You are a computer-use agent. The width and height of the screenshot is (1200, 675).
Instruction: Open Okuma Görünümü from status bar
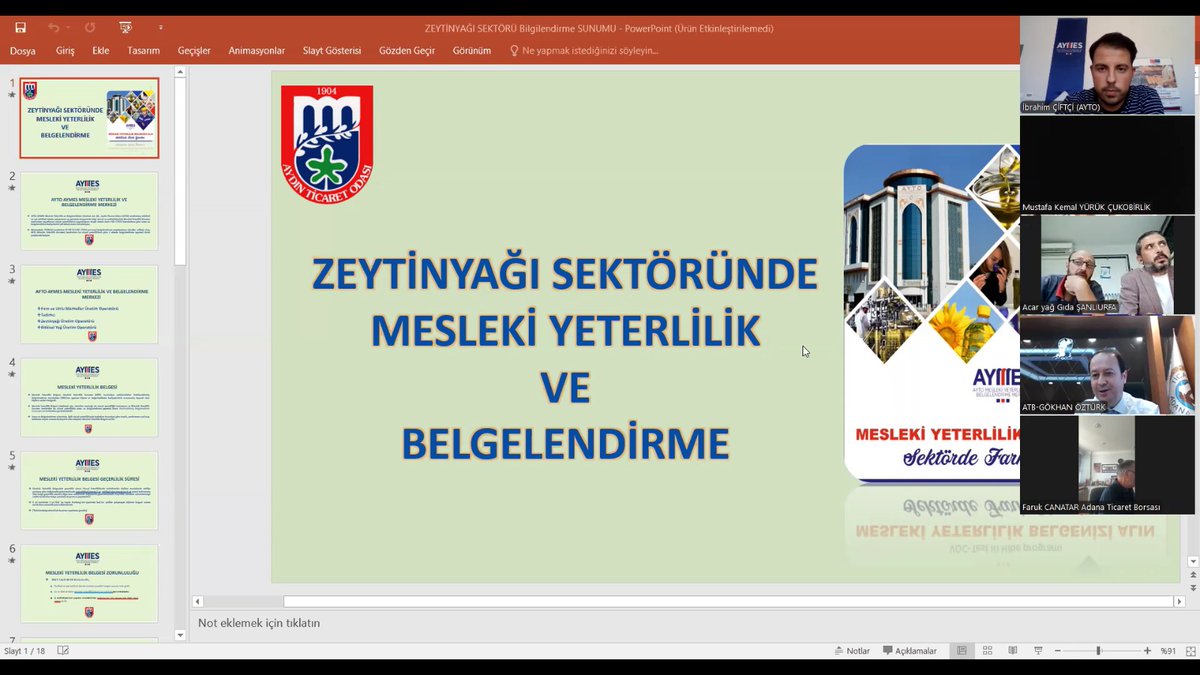1013,650
